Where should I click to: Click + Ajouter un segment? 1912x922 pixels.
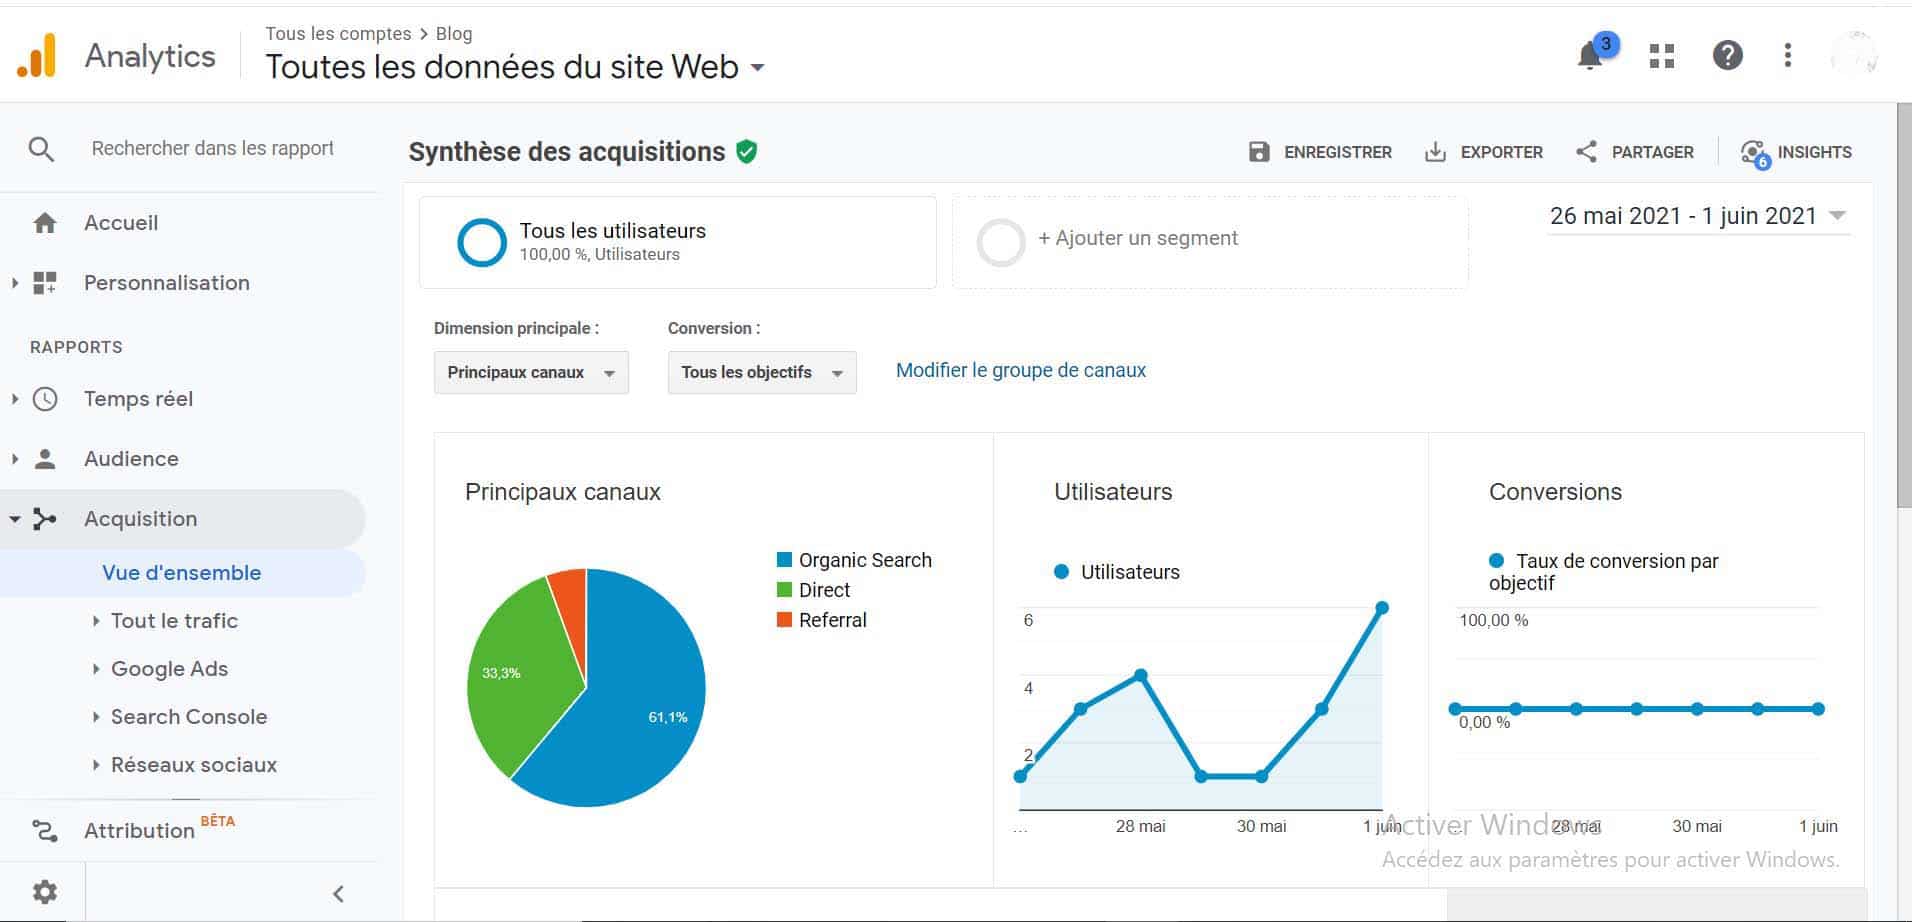pyautogui.click(x=1138, y=238)
